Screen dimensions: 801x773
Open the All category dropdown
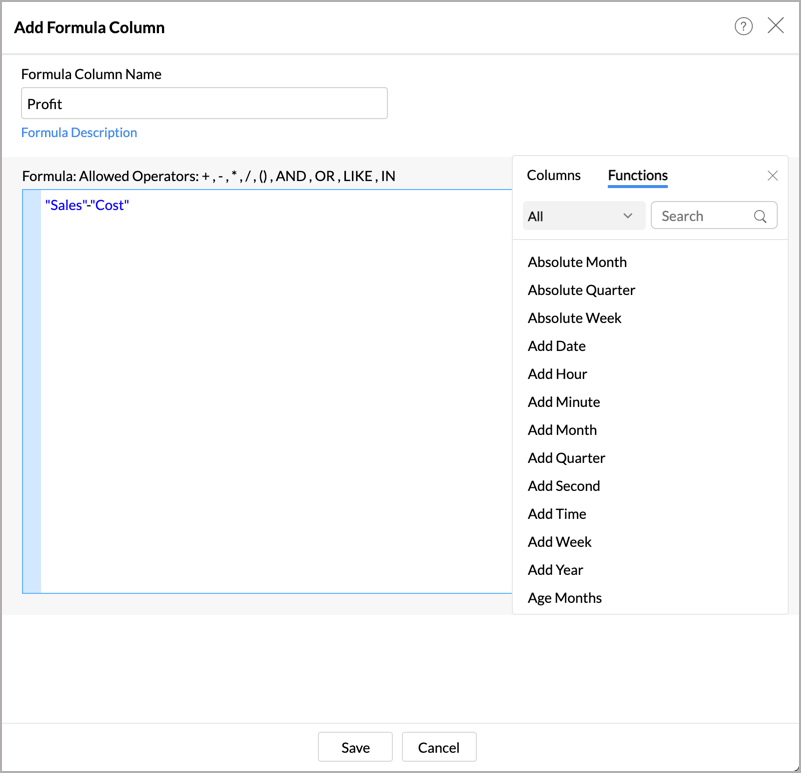click(x=583, y=216)
